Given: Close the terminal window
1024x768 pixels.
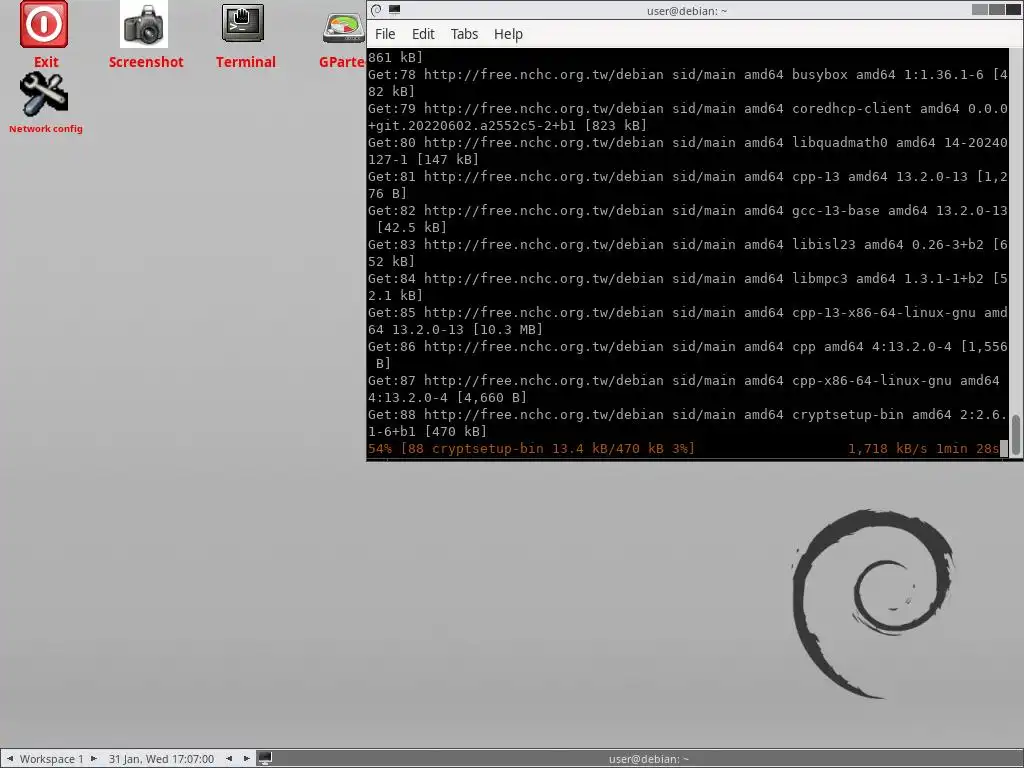Looking at the screenshot, I should click(1014, 10).
